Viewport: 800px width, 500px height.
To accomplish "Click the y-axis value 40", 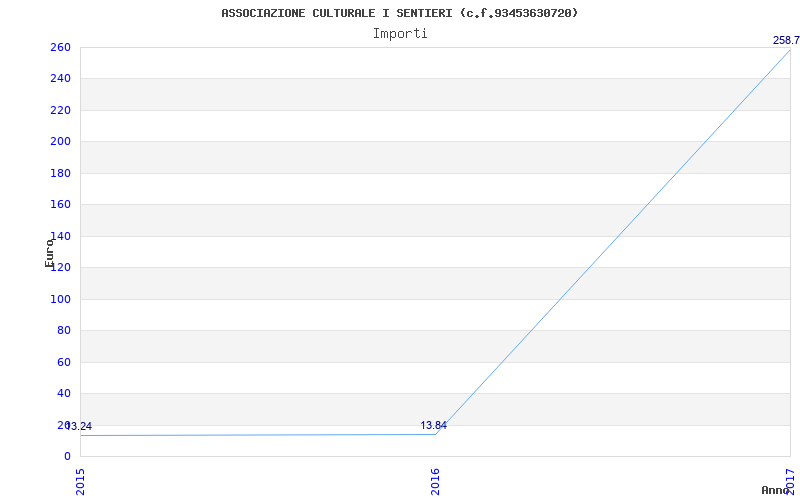I will (x=64, y=393).
